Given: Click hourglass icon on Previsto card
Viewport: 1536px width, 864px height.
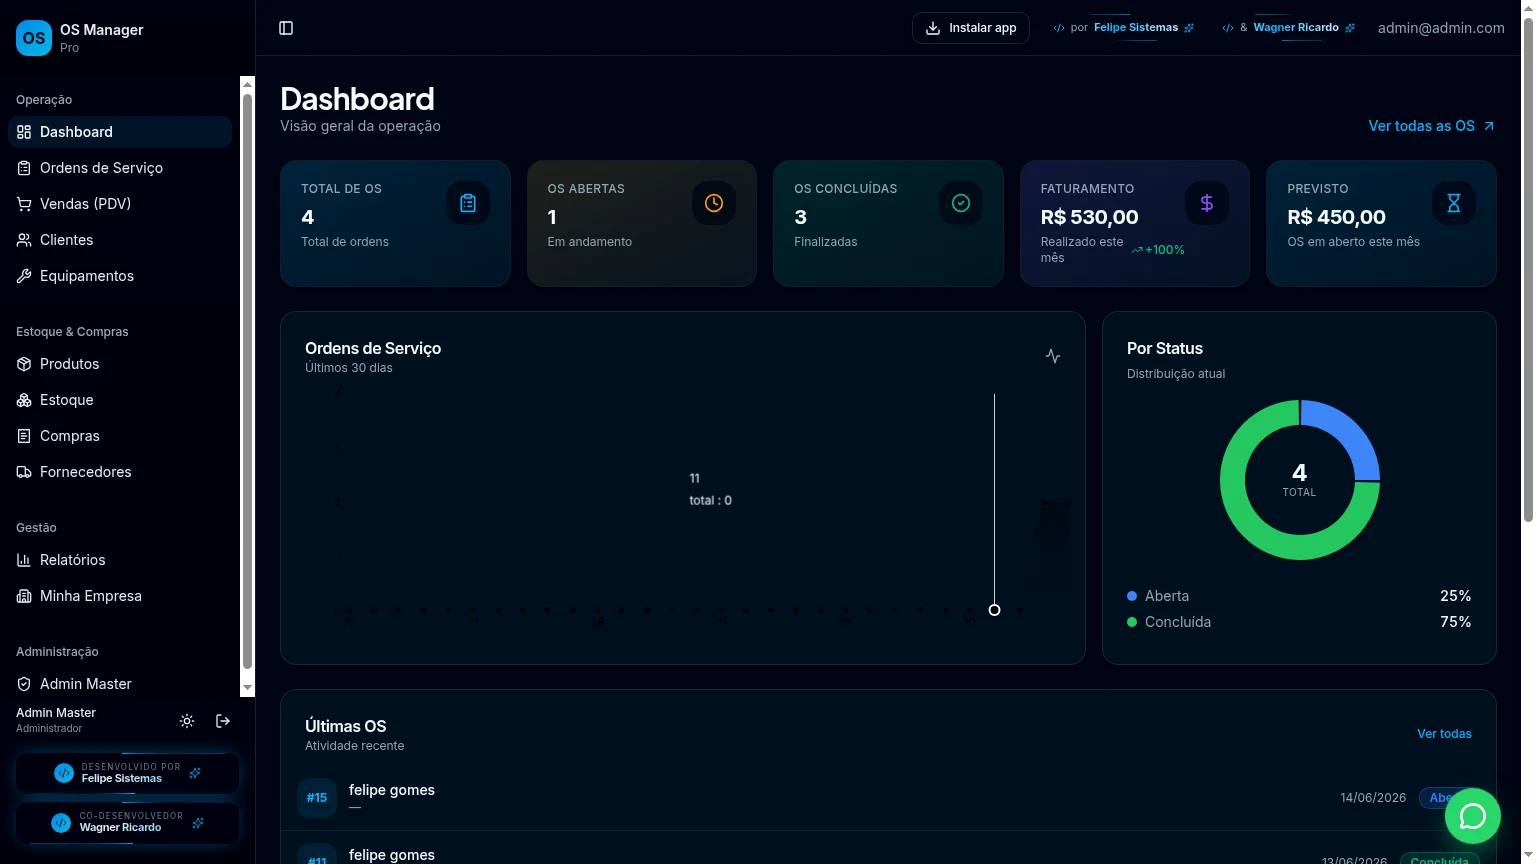Looking at the screenshot, I should 1454,203.
